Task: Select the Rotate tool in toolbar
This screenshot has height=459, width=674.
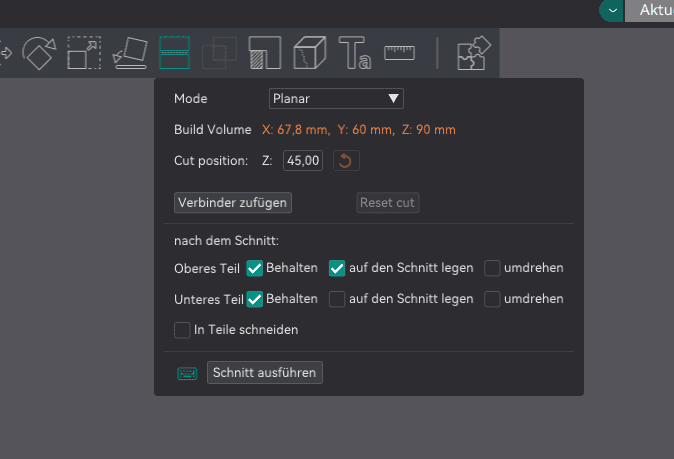Action: [38, 53]
